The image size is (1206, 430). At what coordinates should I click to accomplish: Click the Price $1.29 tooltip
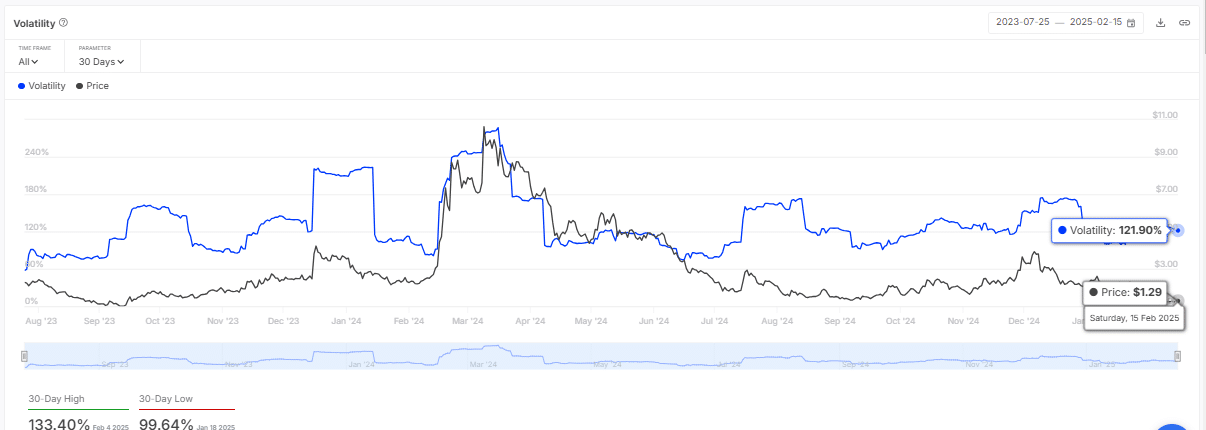point(1124,292)
